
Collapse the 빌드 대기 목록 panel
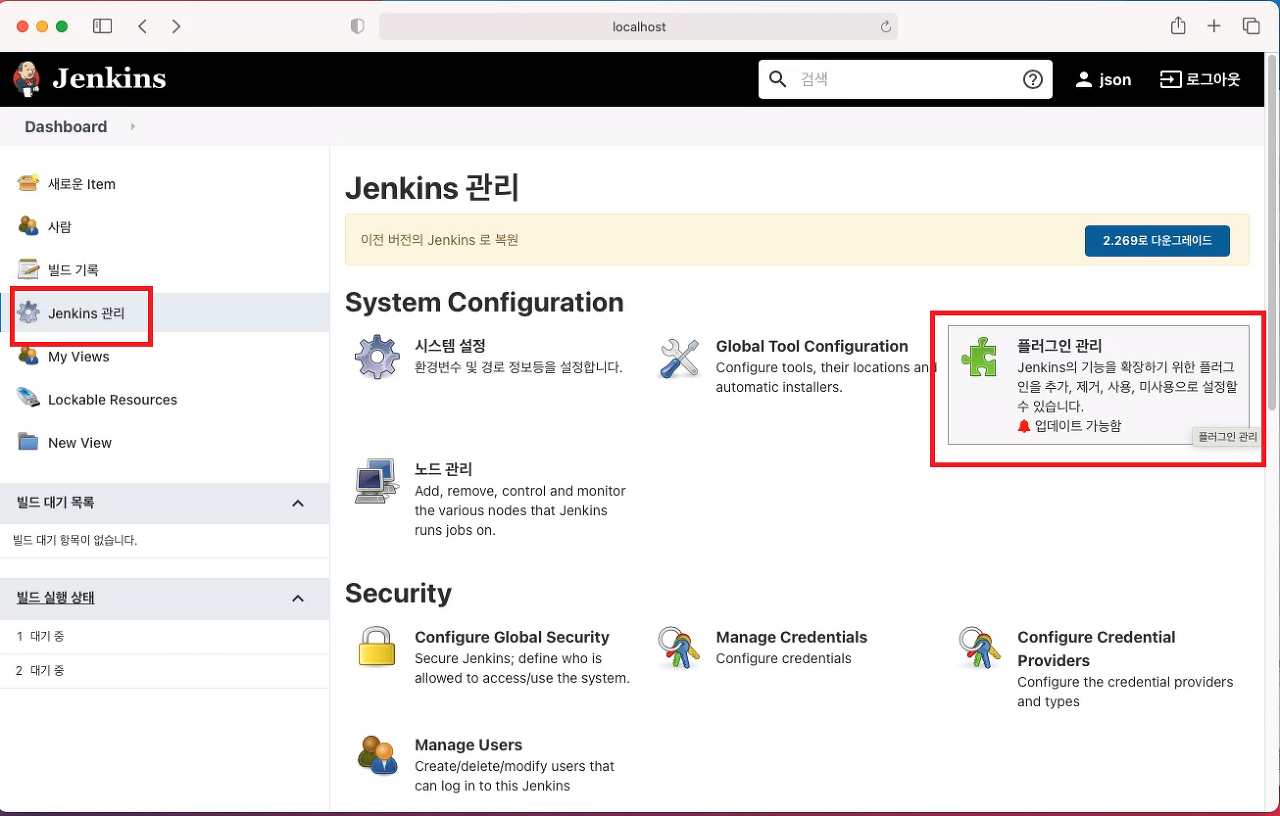point(298,503)
